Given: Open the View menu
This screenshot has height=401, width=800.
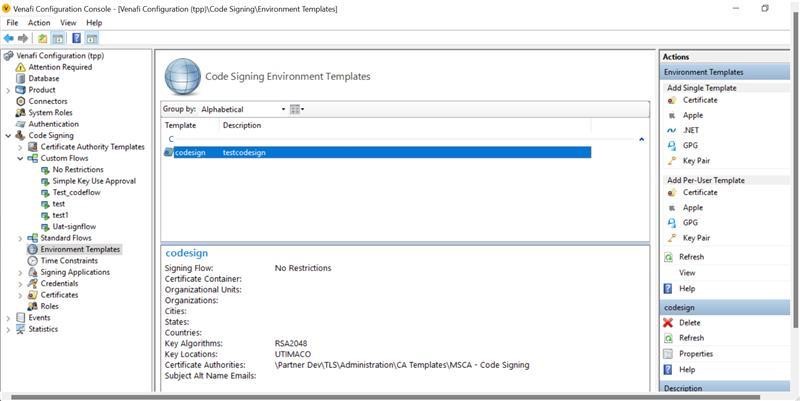Looking at the screenshot, I should click(x=68, y=23).
